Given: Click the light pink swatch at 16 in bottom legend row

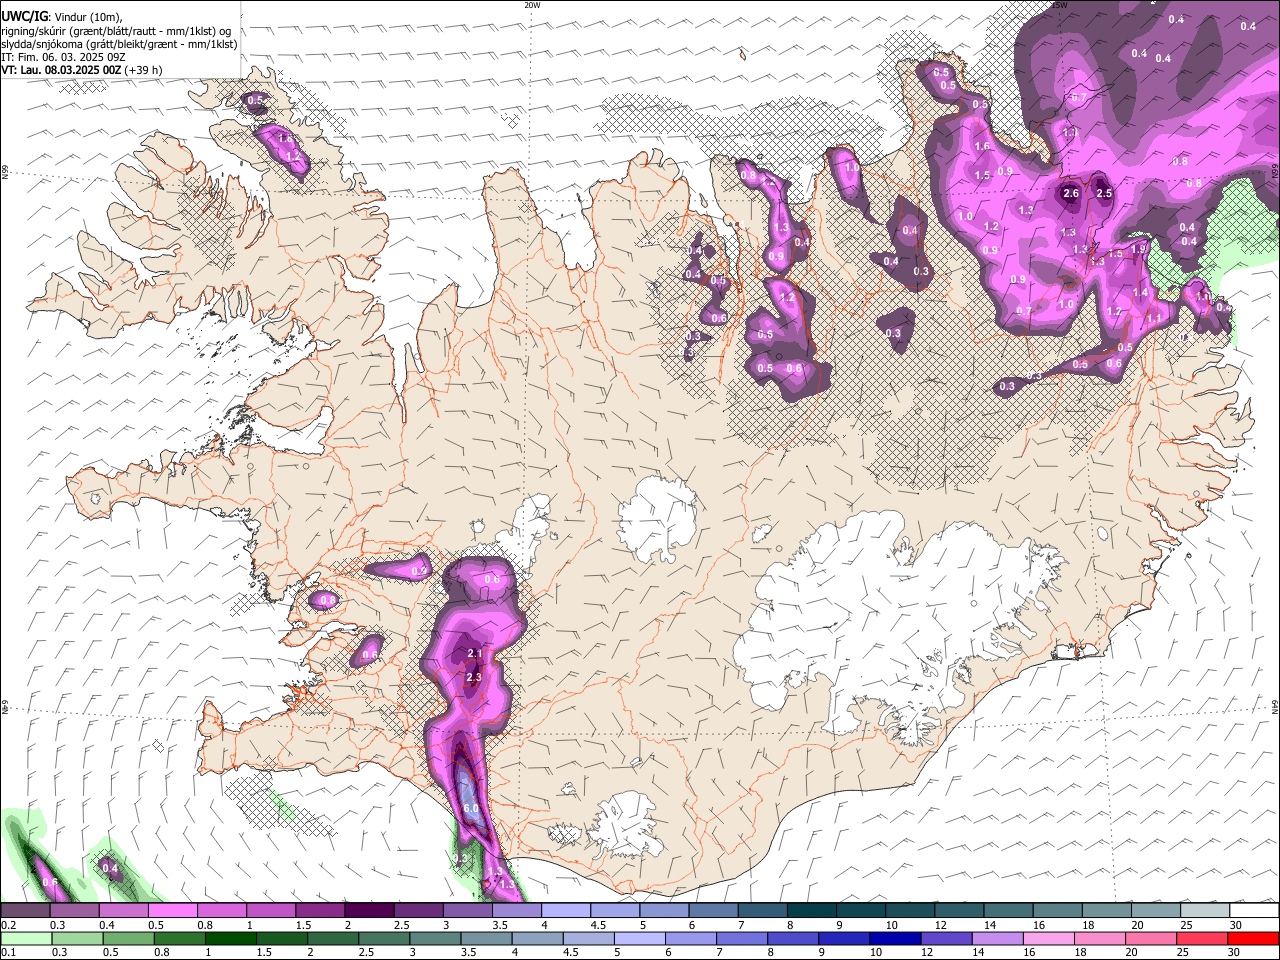Looking at the screenshot, I should click(1049, 939).
